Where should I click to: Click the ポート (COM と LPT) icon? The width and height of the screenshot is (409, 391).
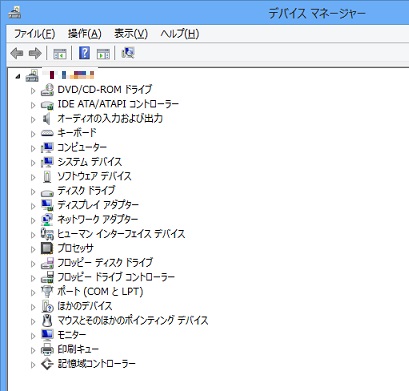[47, 292]
